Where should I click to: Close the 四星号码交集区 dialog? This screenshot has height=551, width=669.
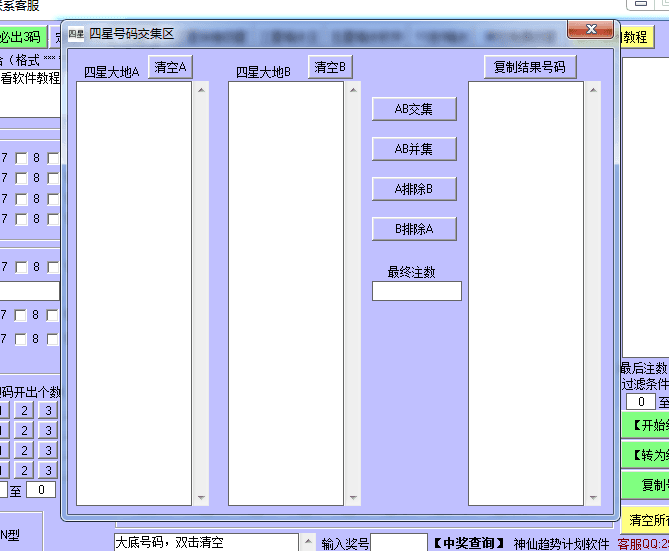tap(590, 31)
